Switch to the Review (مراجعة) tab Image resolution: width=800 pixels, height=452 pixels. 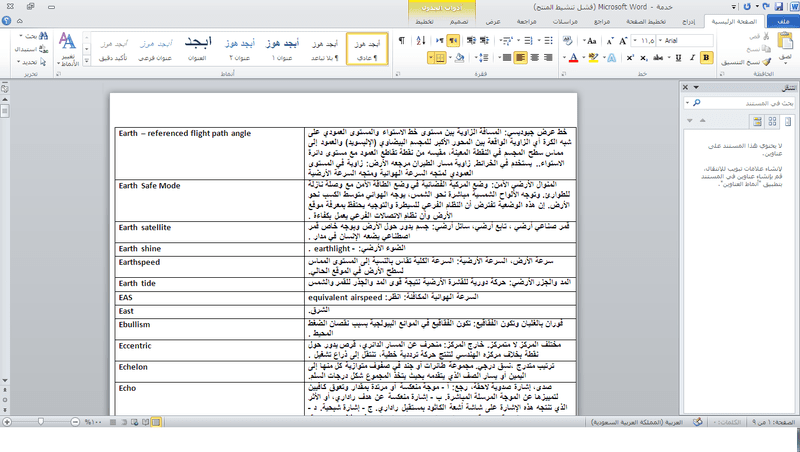click(x=527, y=21)
